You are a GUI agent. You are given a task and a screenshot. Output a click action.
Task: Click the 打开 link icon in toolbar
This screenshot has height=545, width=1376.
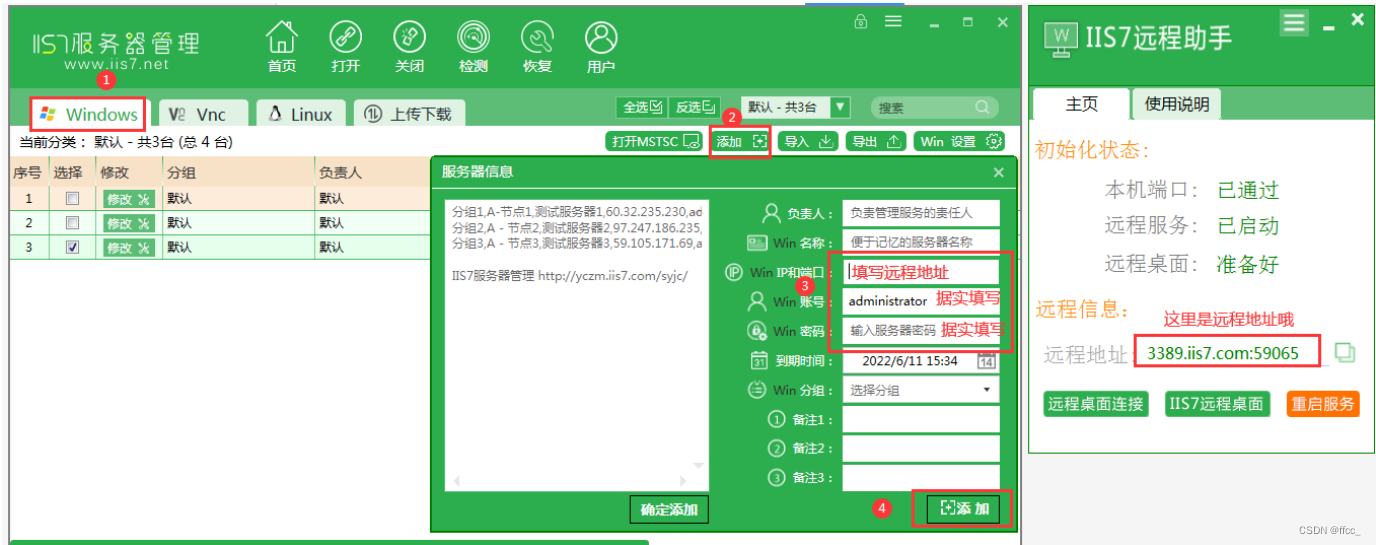[345, 39]
